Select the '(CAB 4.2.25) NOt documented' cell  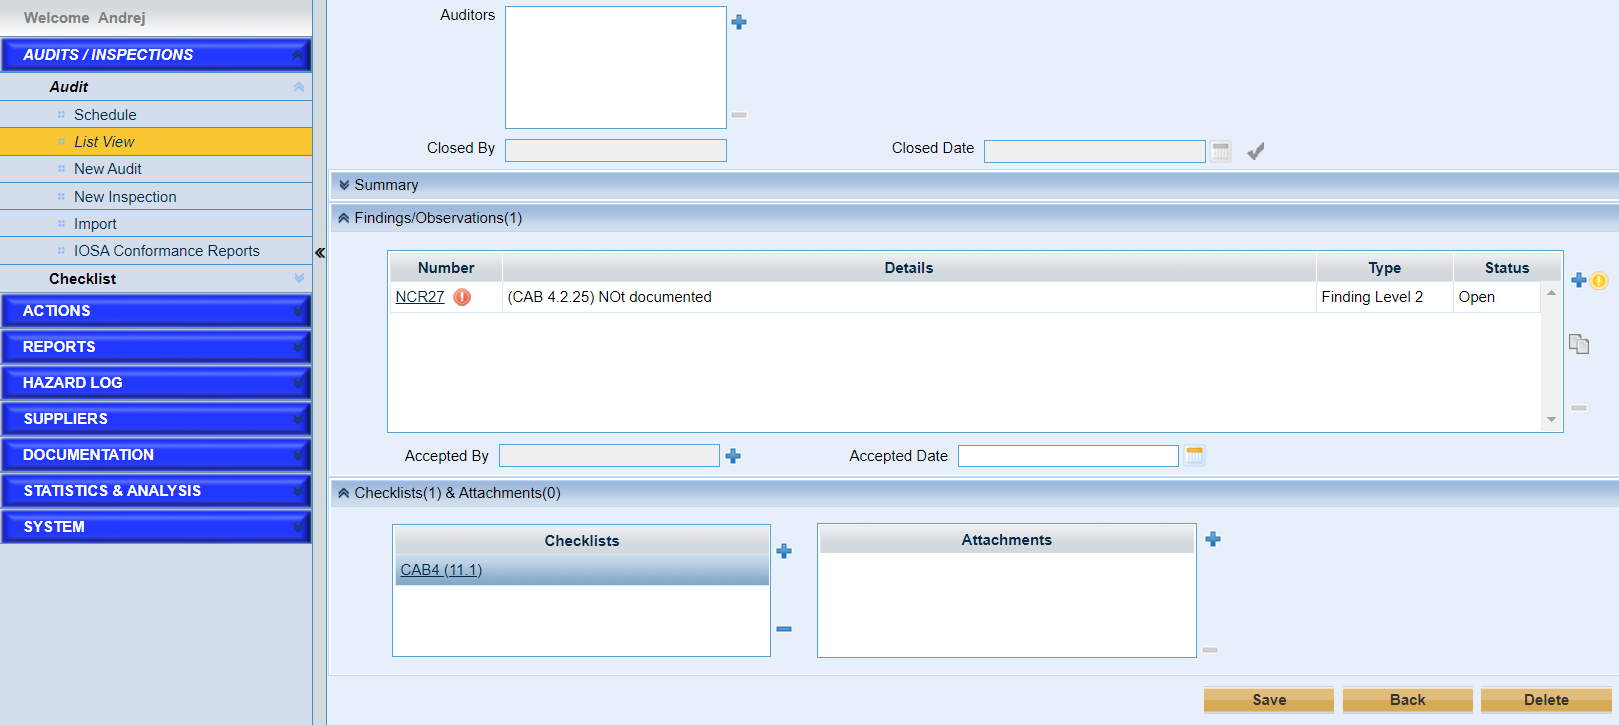909,297
